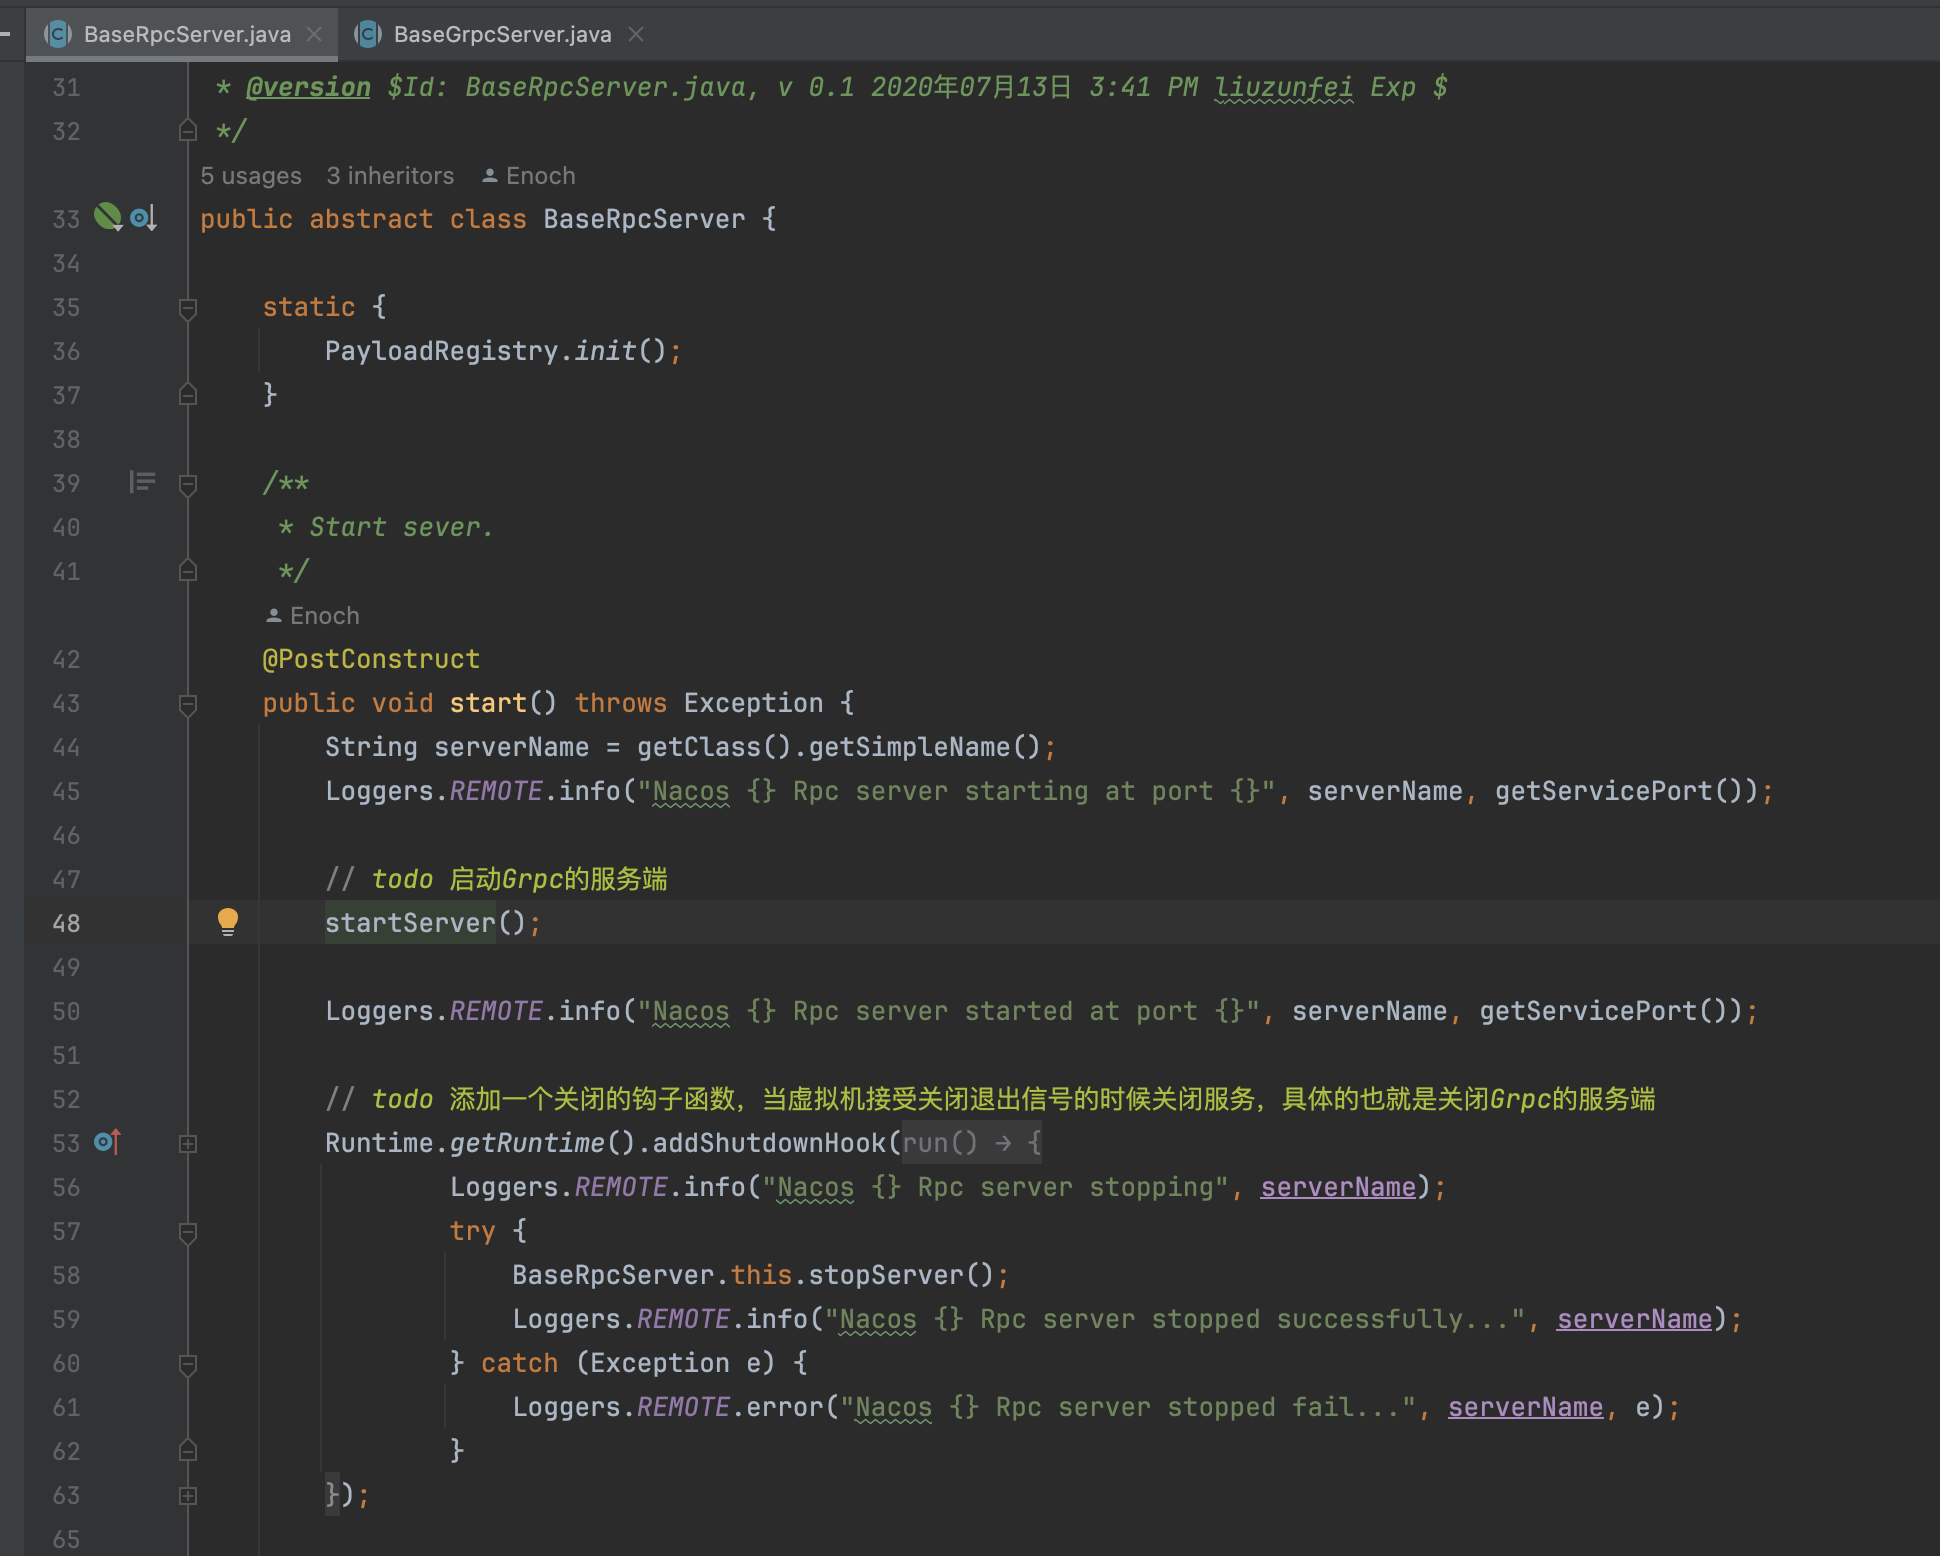Expand the folded 'run() -> {' lambda text
The image size is (1940, 1556).
point(972,1143)
